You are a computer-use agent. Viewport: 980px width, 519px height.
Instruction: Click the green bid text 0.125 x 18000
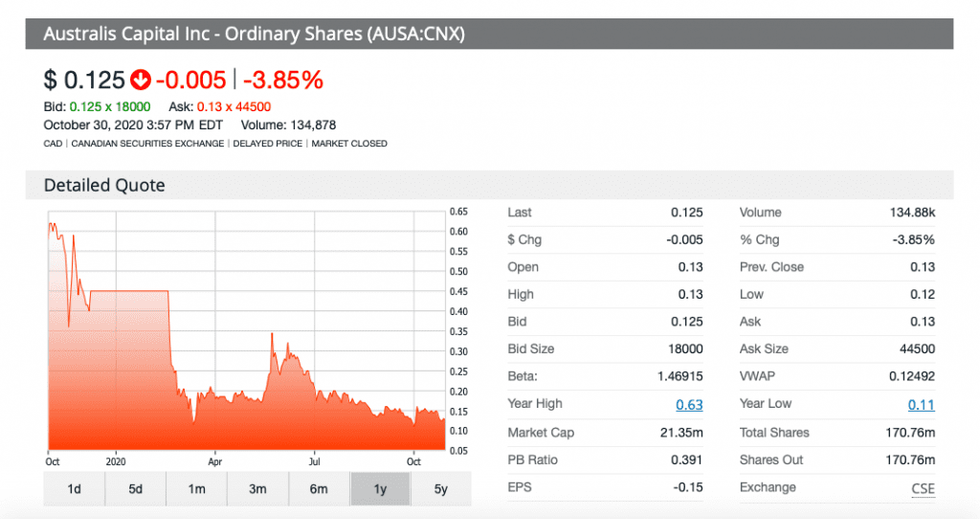pyautogui.click(x=110, y=107)
